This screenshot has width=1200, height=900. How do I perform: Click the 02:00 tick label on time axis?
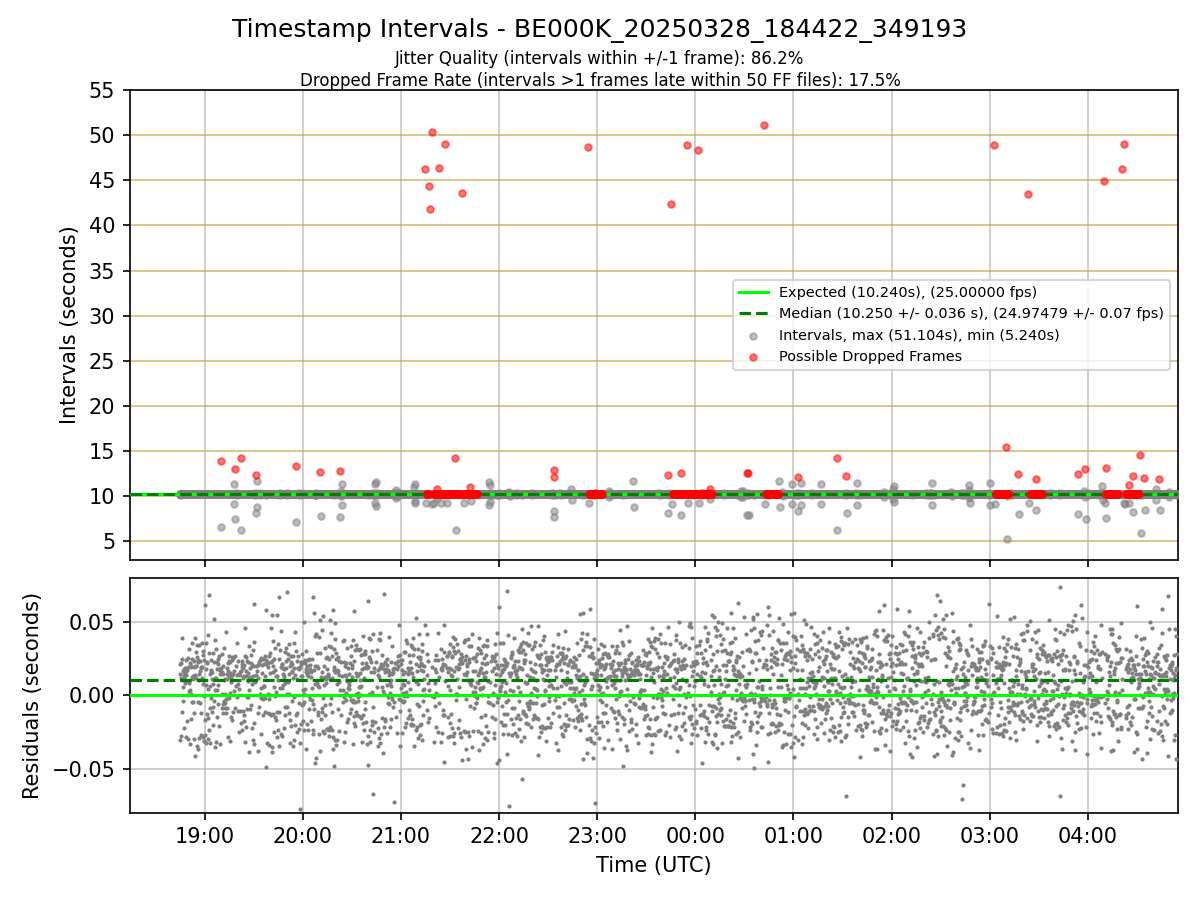tap(891, 835)
